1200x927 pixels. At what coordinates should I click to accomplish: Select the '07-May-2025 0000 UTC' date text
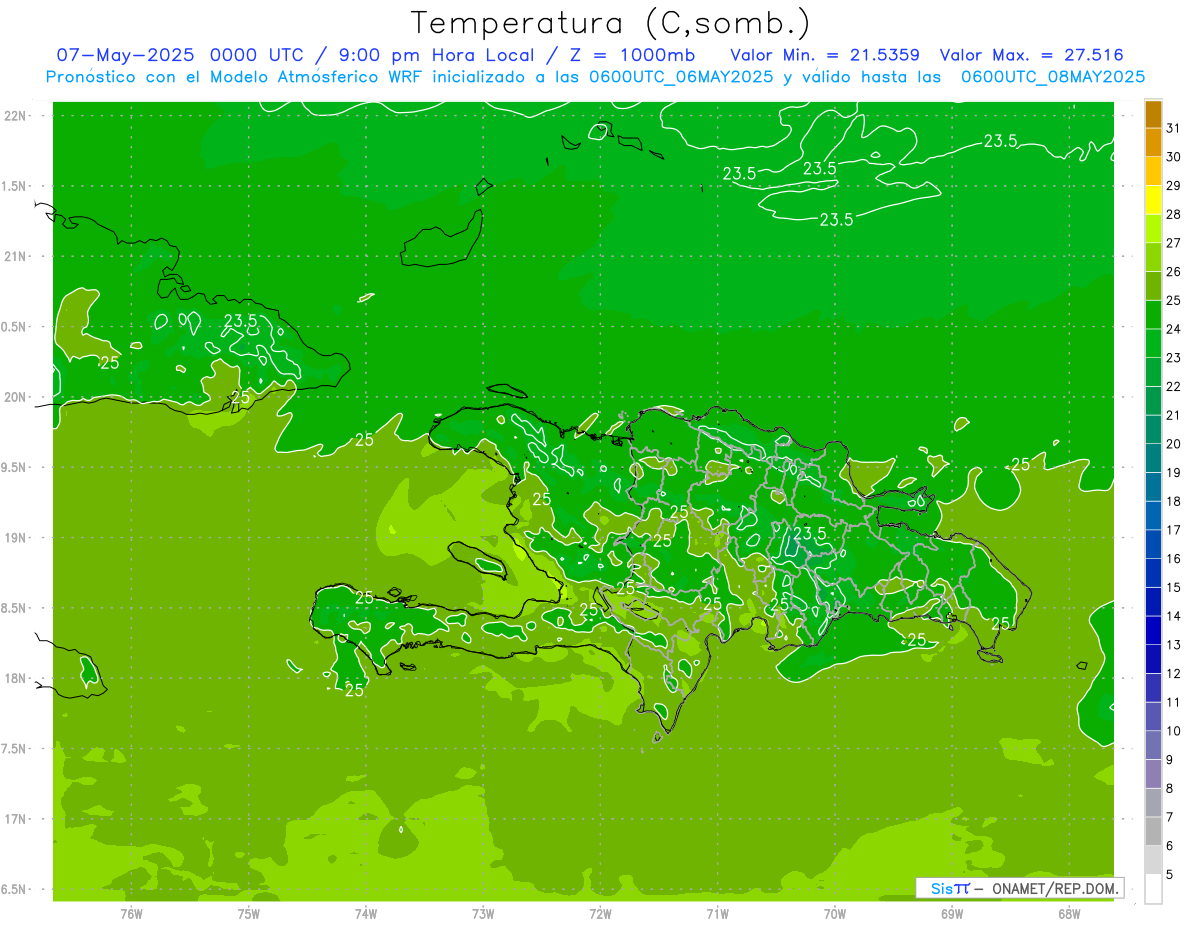[x=179, y=55]
